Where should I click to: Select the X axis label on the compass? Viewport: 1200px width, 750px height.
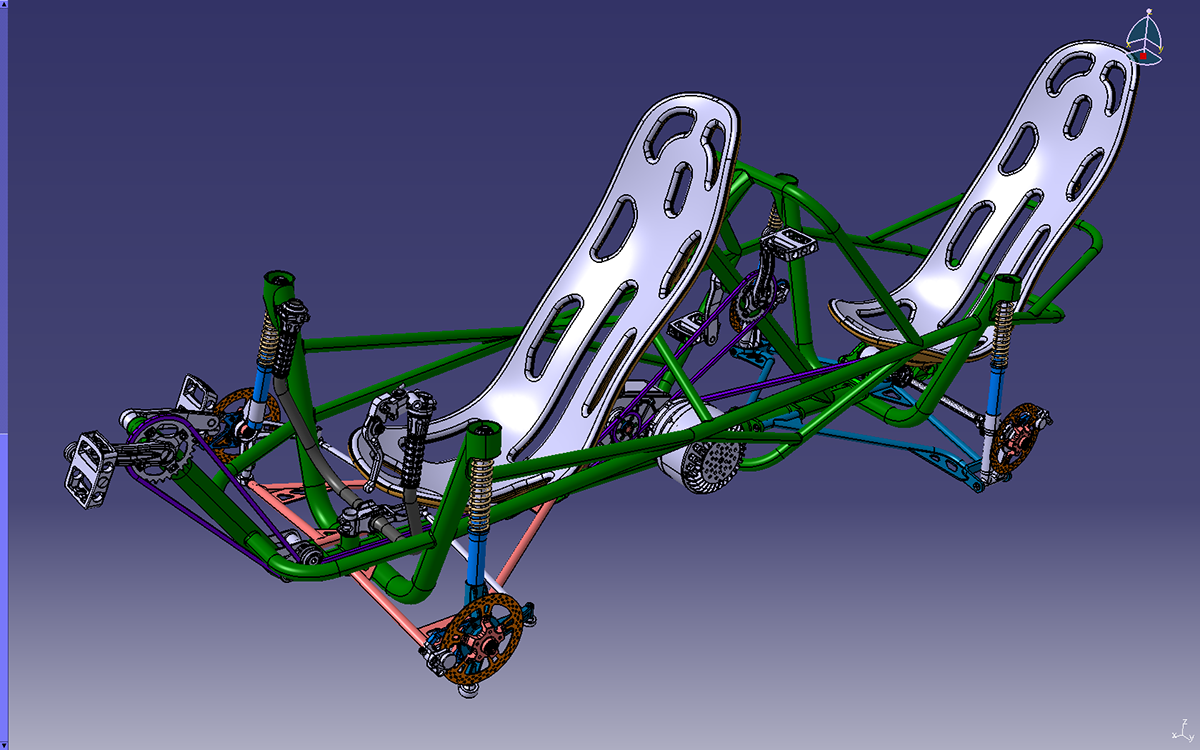(x=1128, y=44)
